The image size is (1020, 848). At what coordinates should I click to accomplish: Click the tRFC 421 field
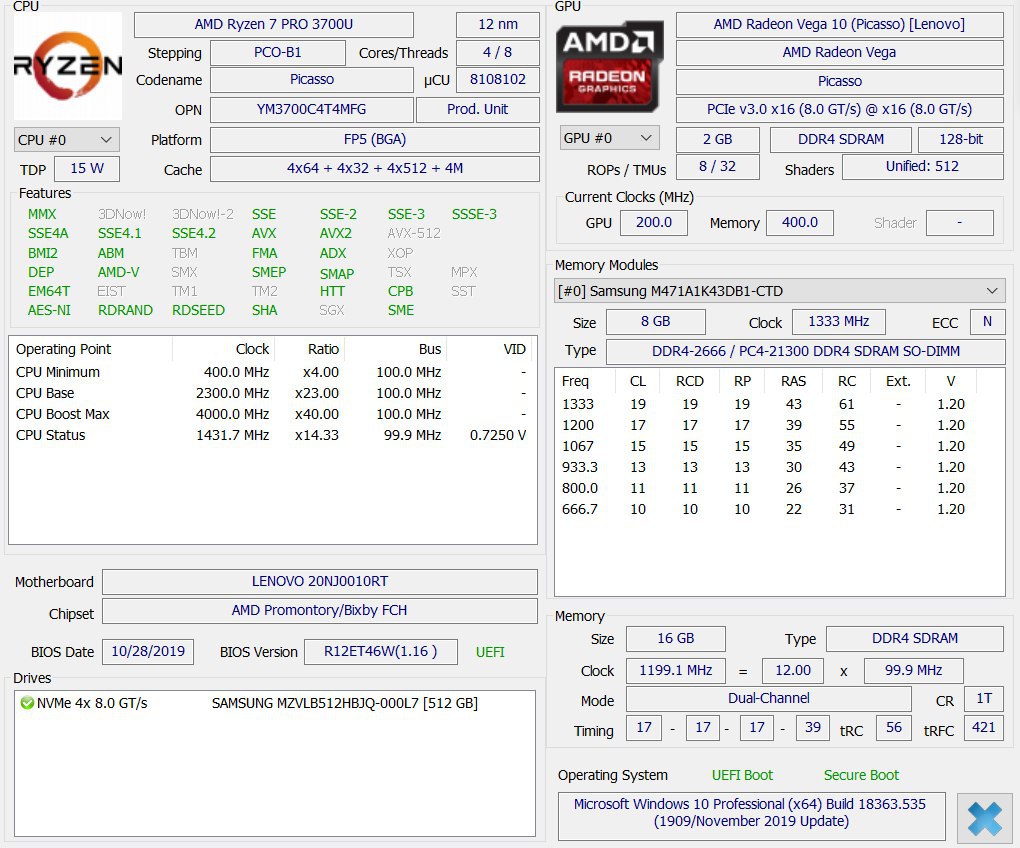[x=984, y=728]
